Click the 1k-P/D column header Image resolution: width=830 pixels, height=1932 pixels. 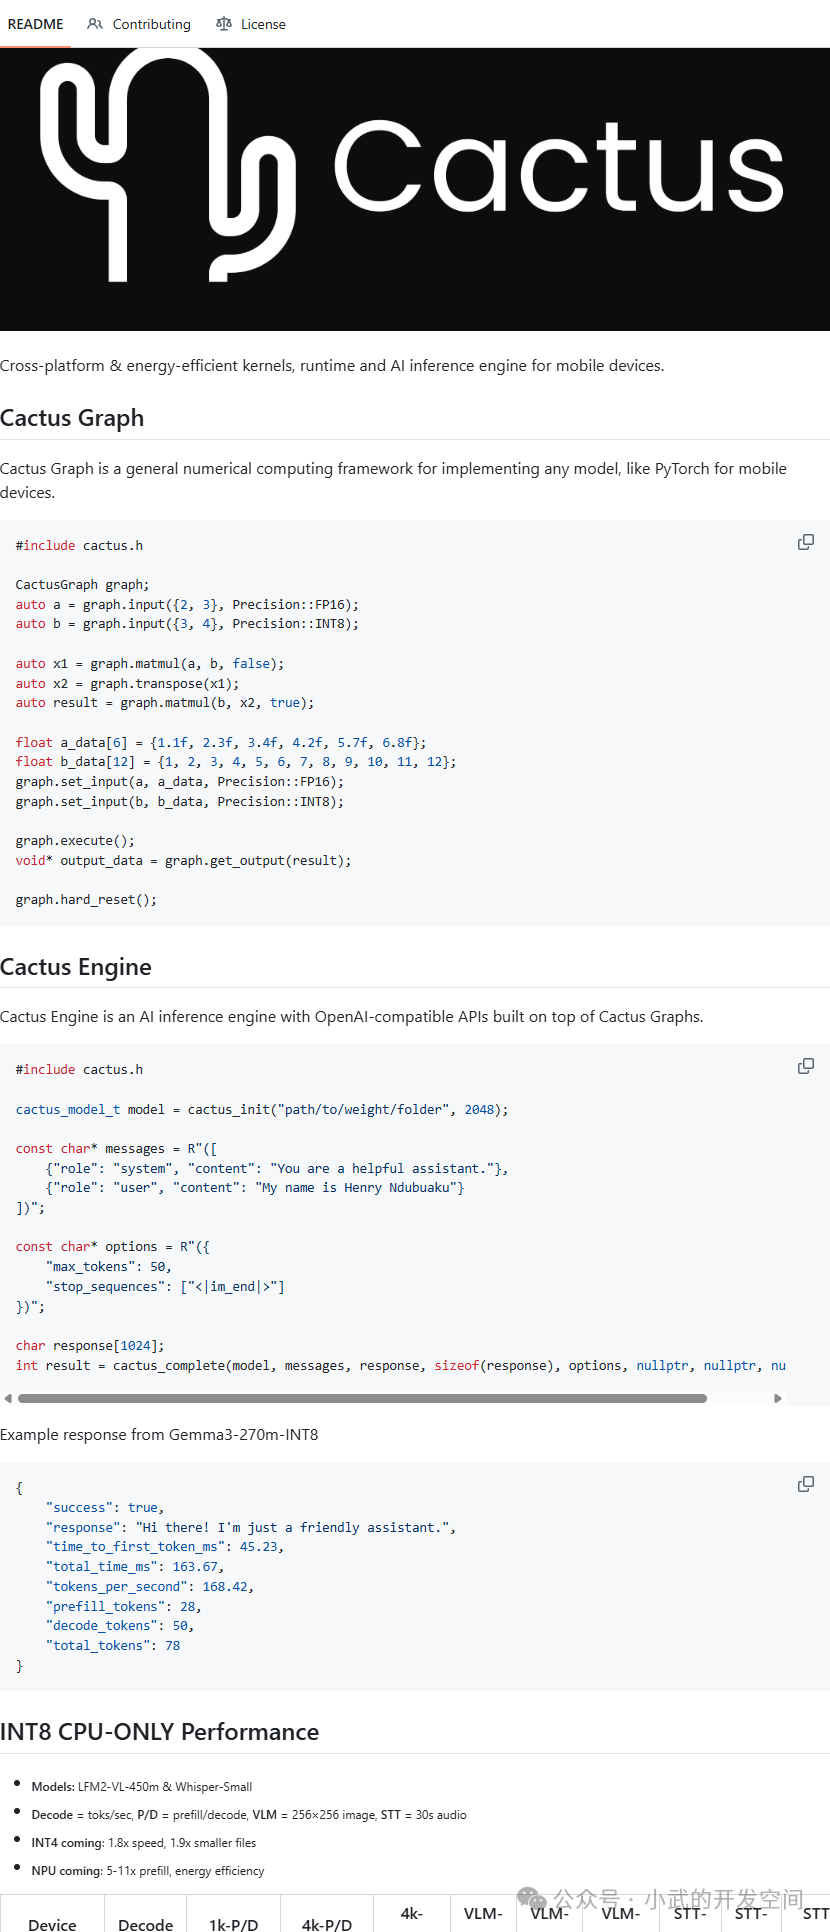coord(233,1924)
